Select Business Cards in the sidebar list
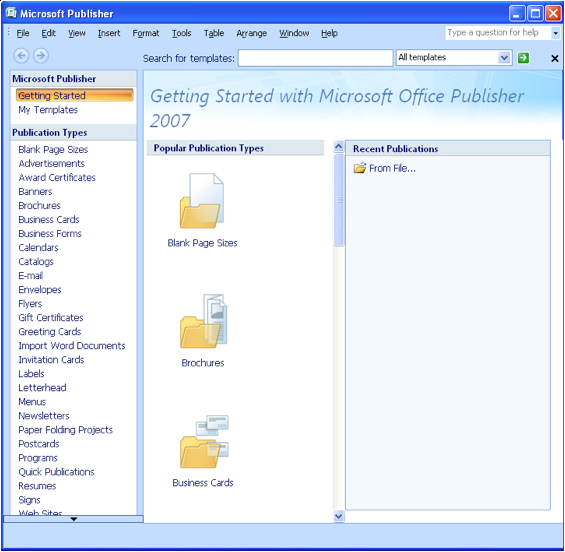The image size is (565, 552). pos(49,219)
